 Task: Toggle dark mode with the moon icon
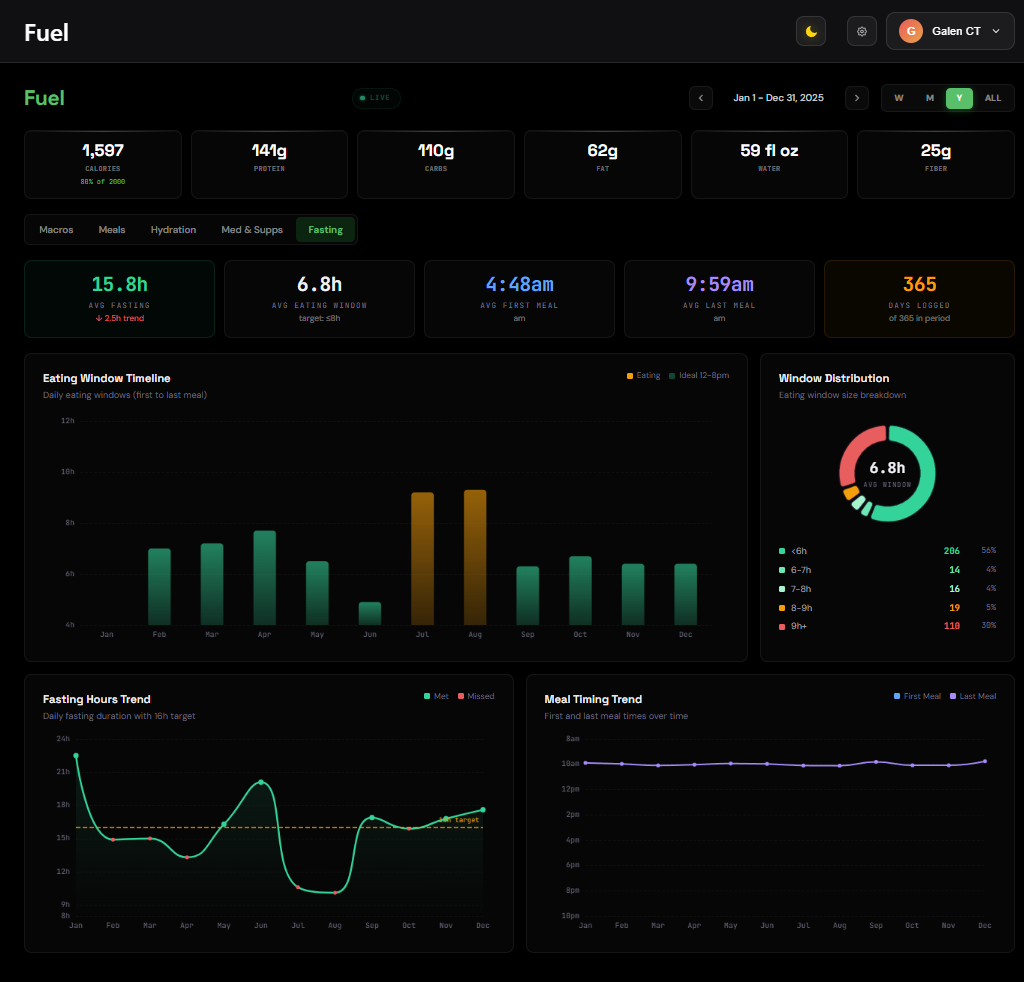[x=810, y=31]
